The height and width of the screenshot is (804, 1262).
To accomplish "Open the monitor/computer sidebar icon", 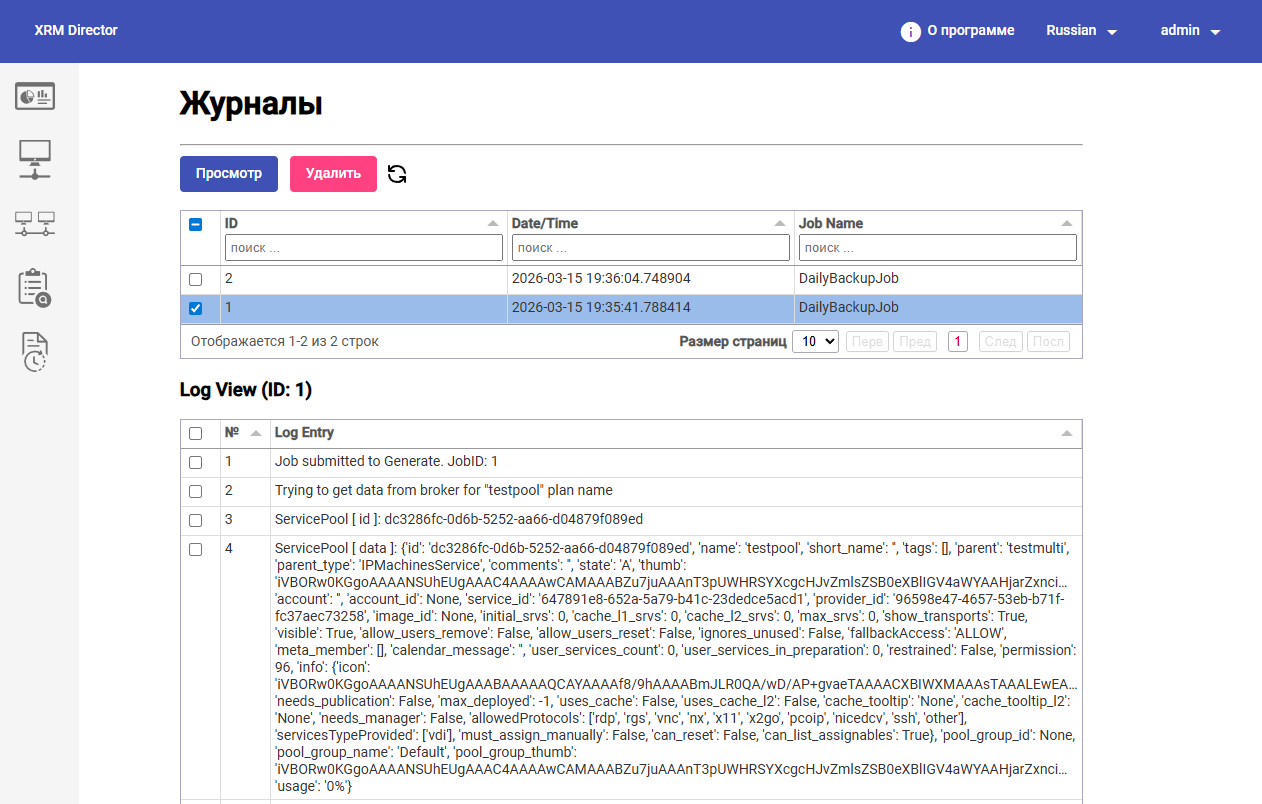I will (35, 160).
